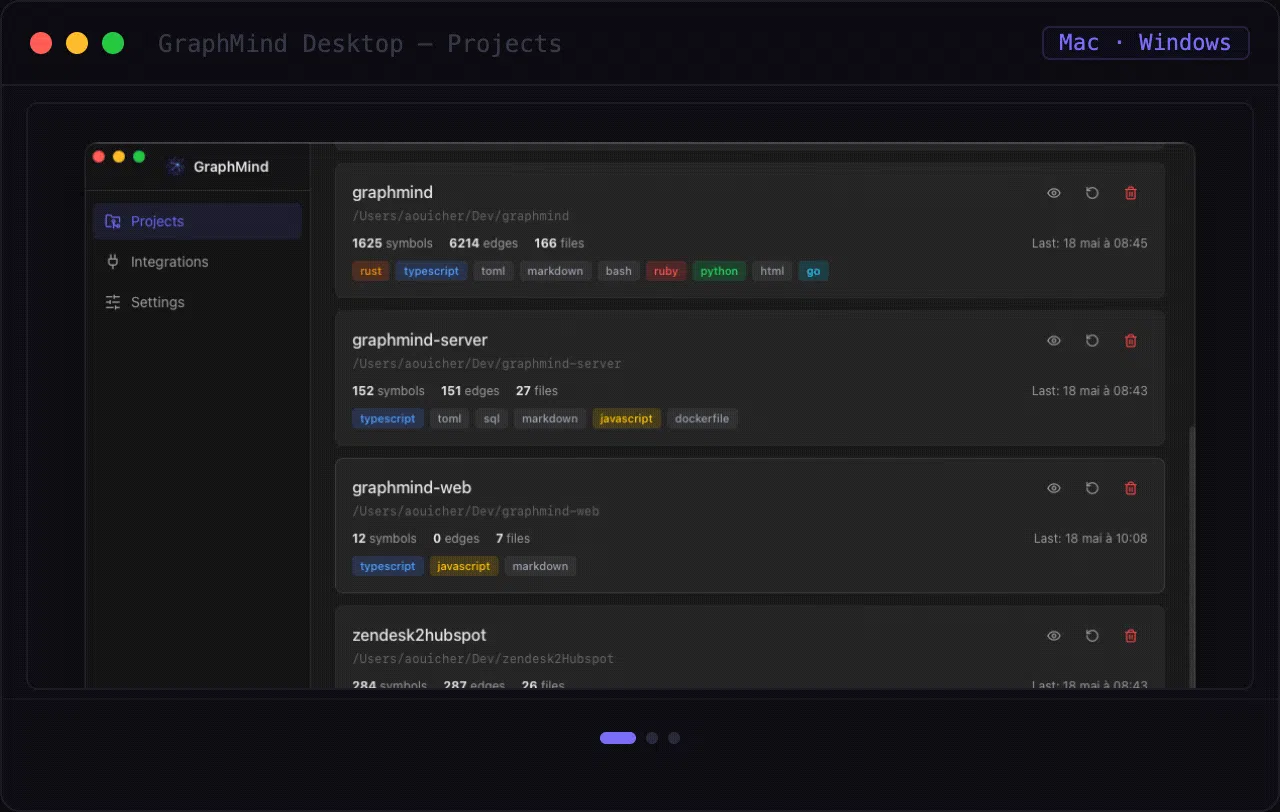Click javascript tag in graphmind-web card
This screenshot has width=1280, height=812.
pyautogui.click(x=464, y=566)
